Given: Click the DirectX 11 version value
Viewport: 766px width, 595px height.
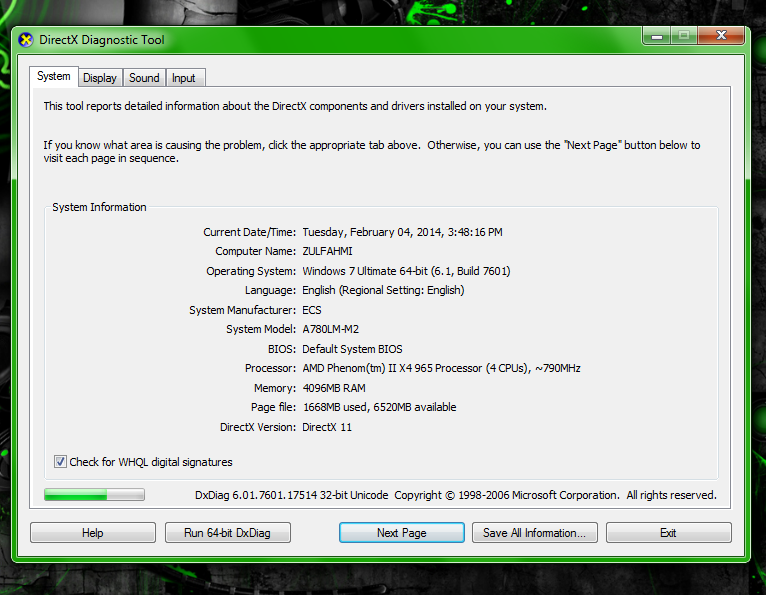Looking at the screenshot, I should click(x=327, y=427).
